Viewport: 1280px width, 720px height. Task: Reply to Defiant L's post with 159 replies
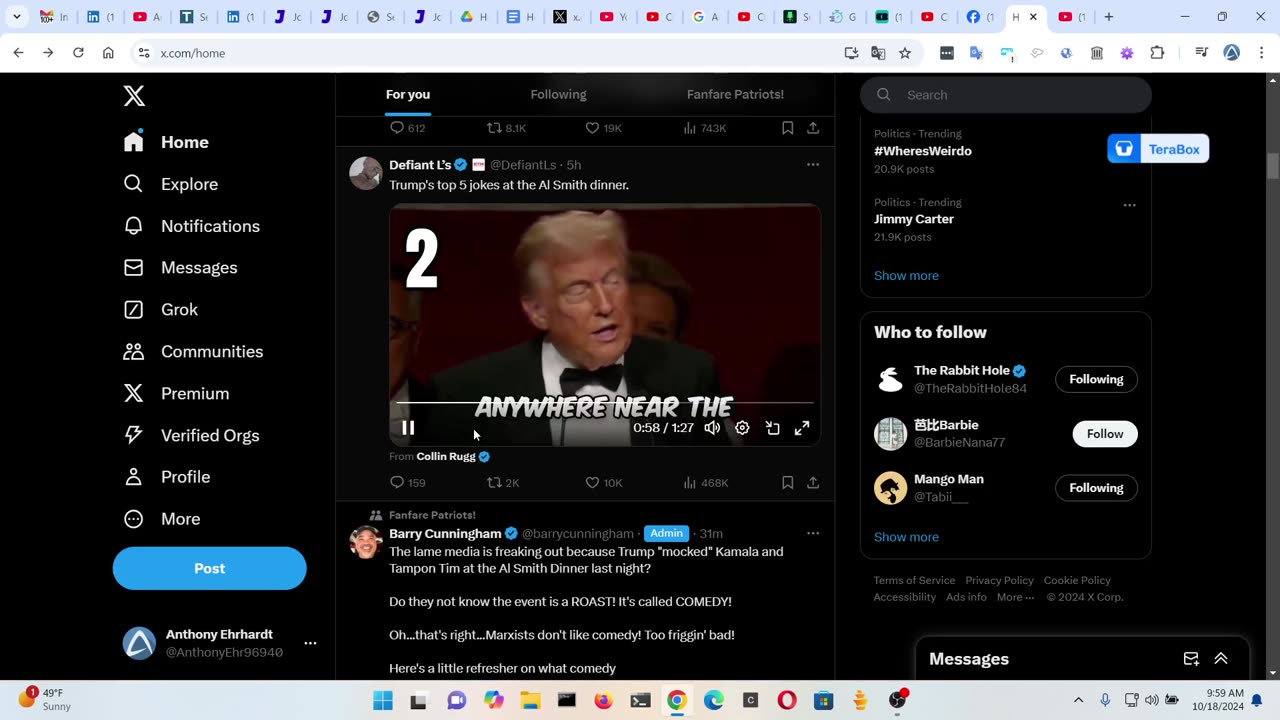coord(407,483)
